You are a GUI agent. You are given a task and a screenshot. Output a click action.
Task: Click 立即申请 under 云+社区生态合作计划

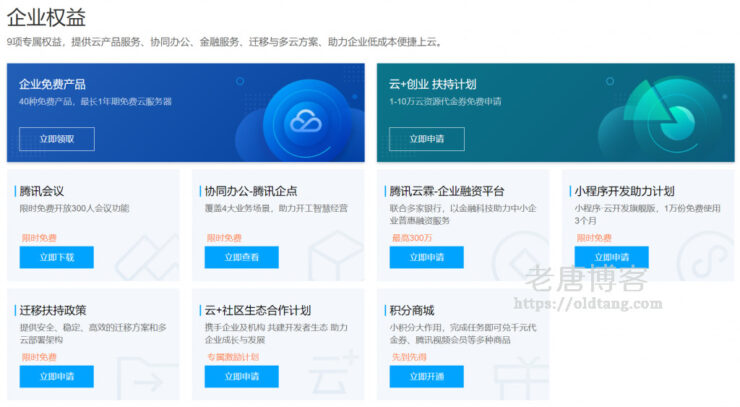[242, 376]
